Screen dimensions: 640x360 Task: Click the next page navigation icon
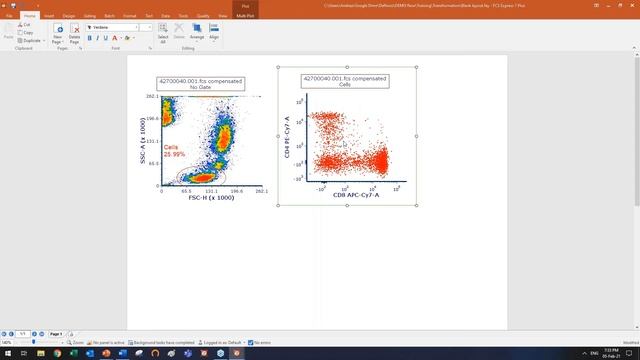(35, 334)
